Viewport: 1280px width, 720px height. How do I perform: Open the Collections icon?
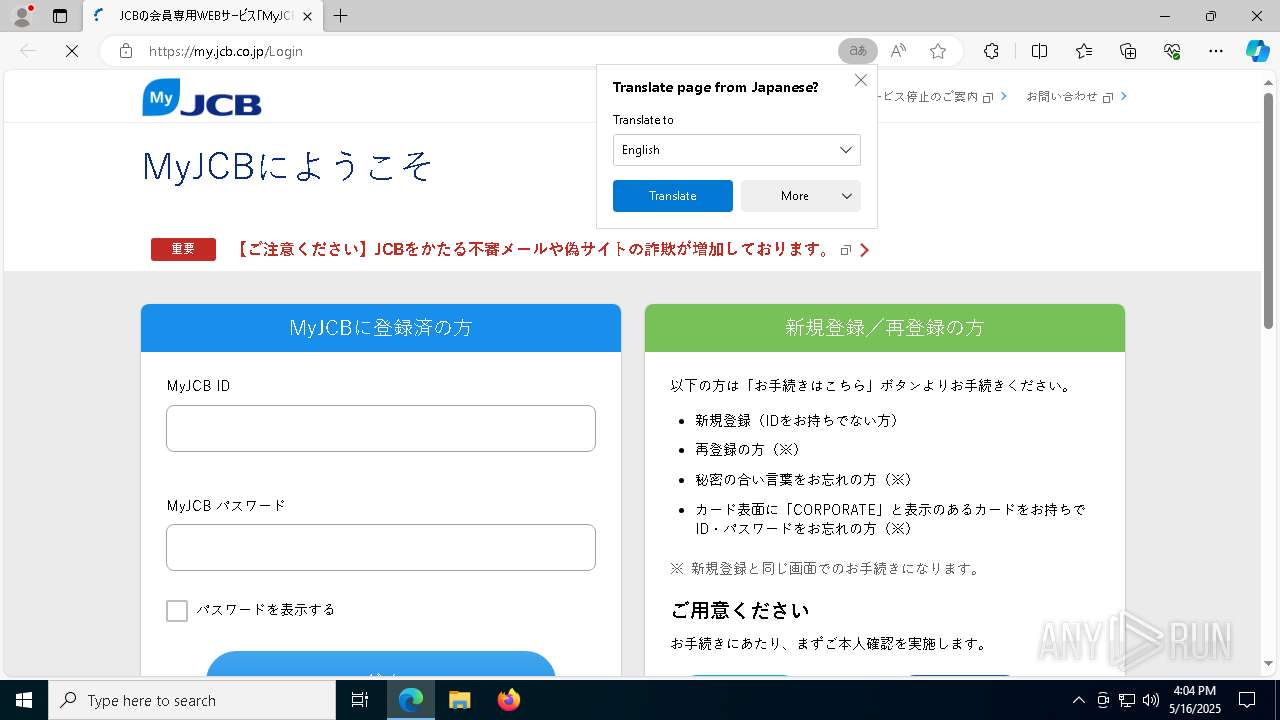[1128, 51]
